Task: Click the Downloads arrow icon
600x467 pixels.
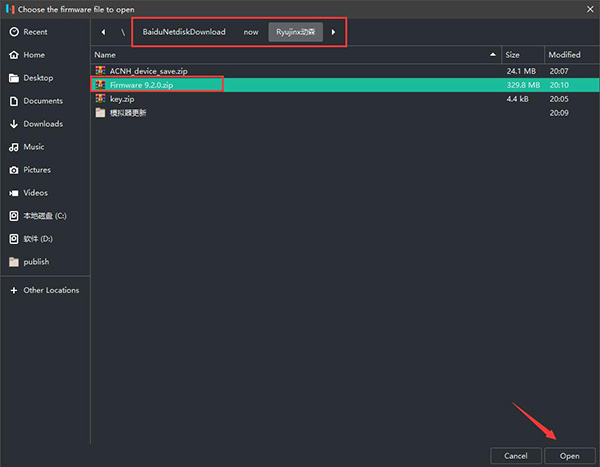Action: [x=14, y=124]
